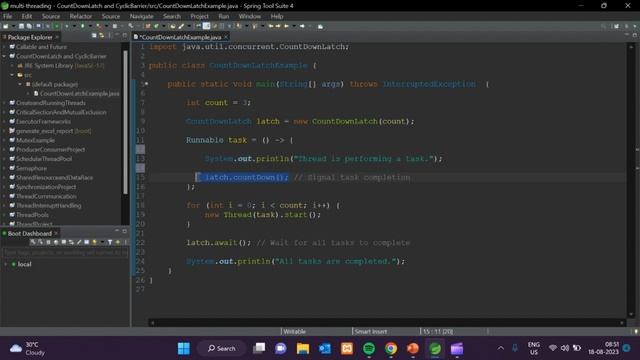The width and height of the screenshot is (640, 360).
Task: Open Google Chrome from taskbar
Action: (x=391, y=349)
